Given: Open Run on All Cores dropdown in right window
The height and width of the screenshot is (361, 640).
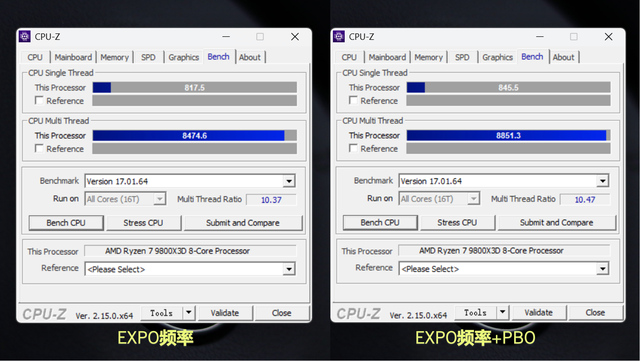Looking at the screenshot, I should [x=439, y=199].
